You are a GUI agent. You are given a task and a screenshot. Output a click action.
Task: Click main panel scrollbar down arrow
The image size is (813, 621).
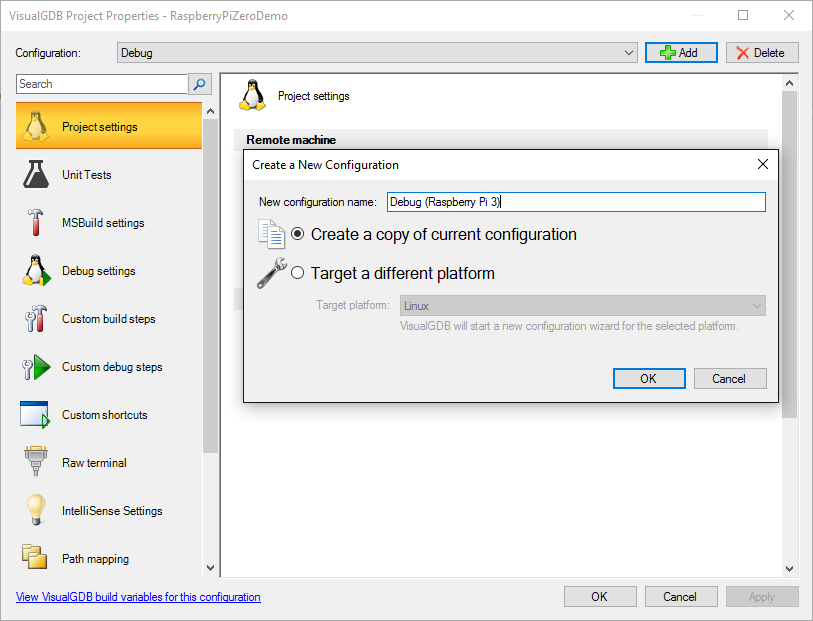(789, 569)
